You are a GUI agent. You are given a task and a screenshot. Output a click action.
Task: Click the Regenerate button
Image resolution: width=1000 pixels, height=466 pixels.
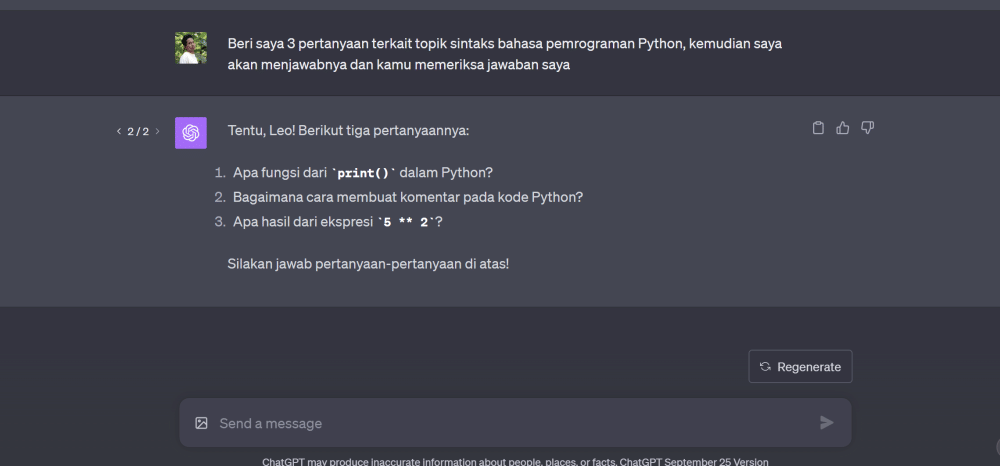coord(800,367)
